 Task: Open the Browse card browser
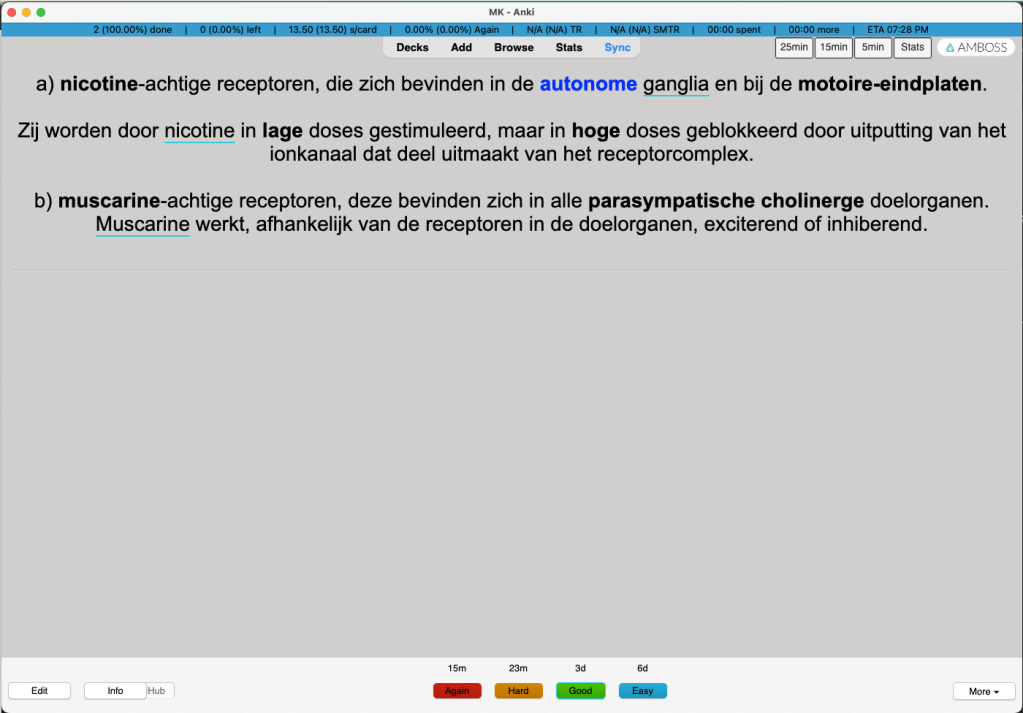click(x=514, y=48)
